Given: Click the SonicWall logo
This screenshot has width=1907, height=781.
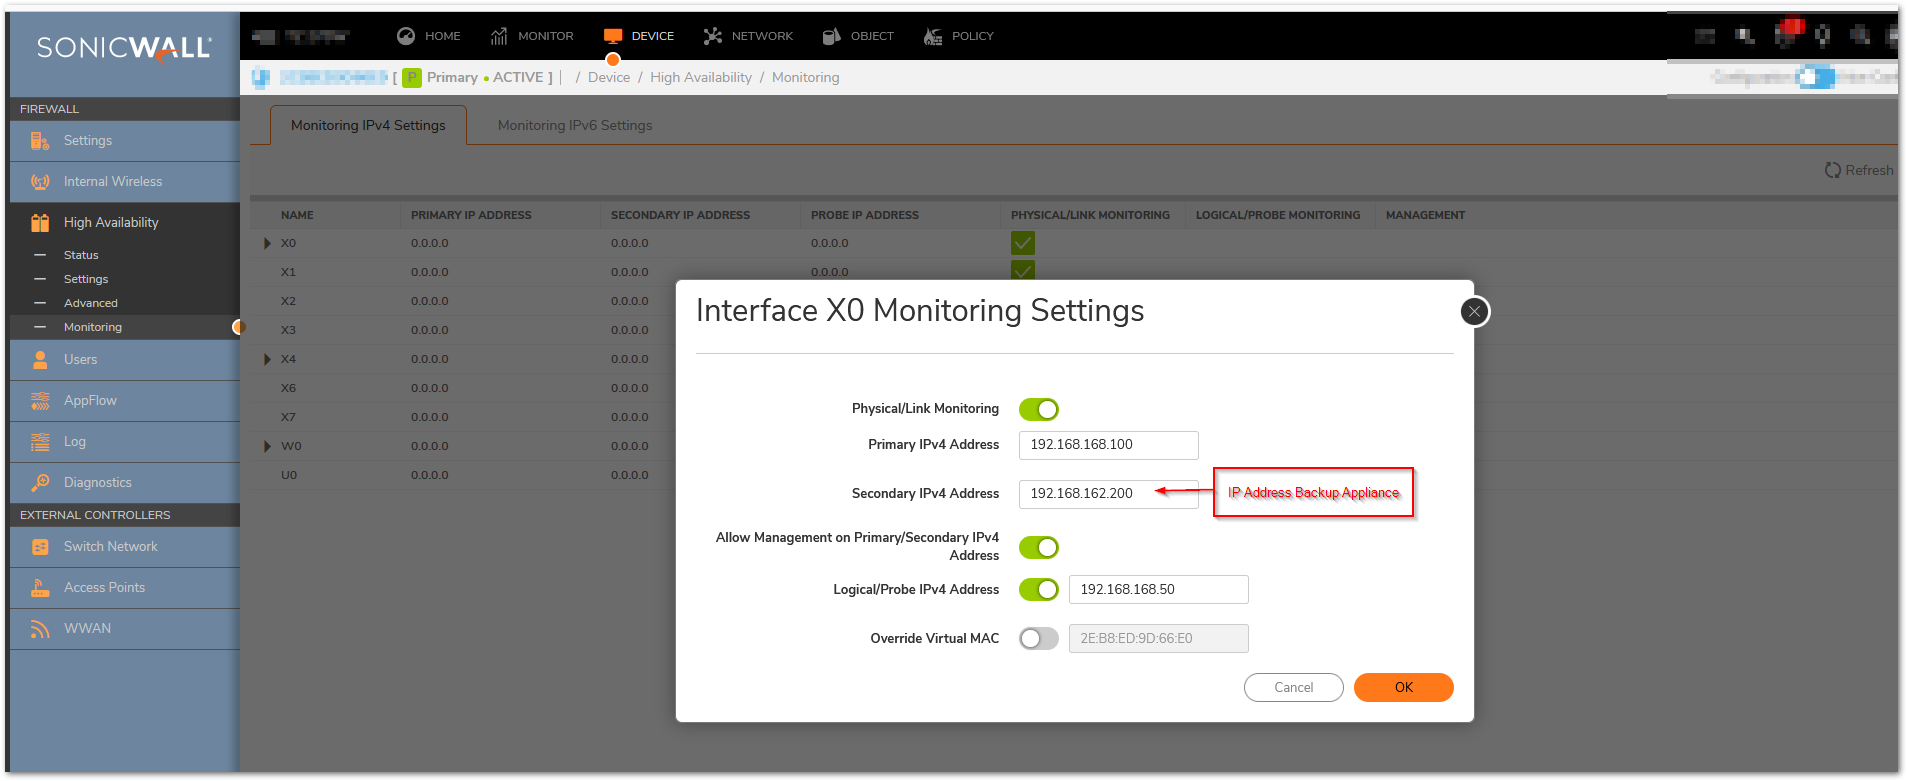Looking at the screenshot, I should tap(124, 48).
